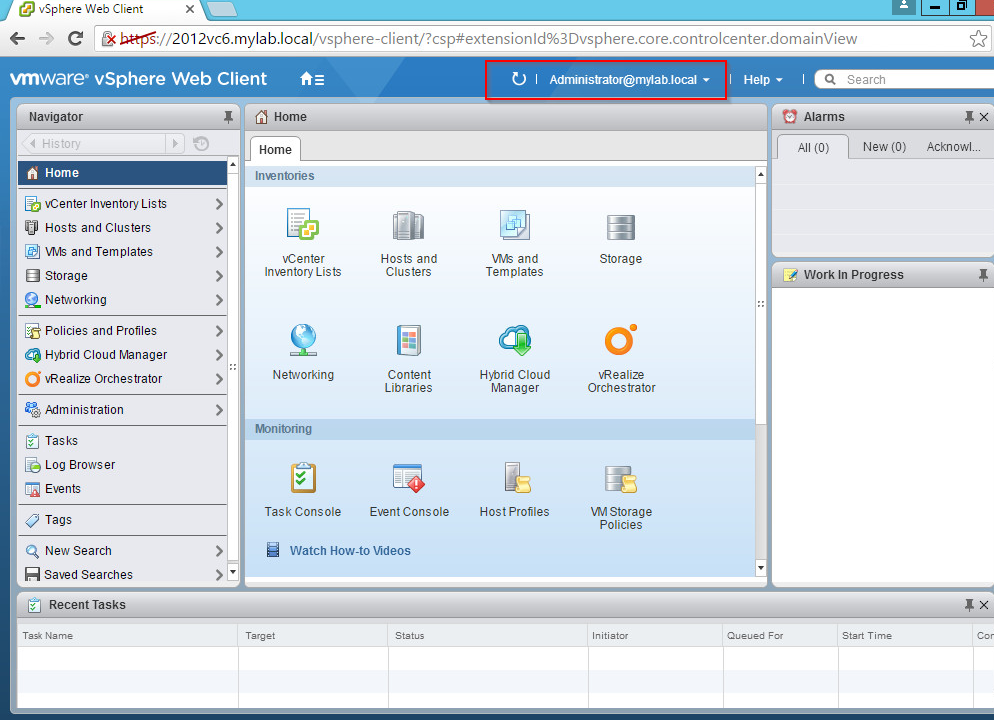994x720 pixels.
Task: Expand Policies and Profiles chevron in Navigator
Action: click(x=219, y=331)
